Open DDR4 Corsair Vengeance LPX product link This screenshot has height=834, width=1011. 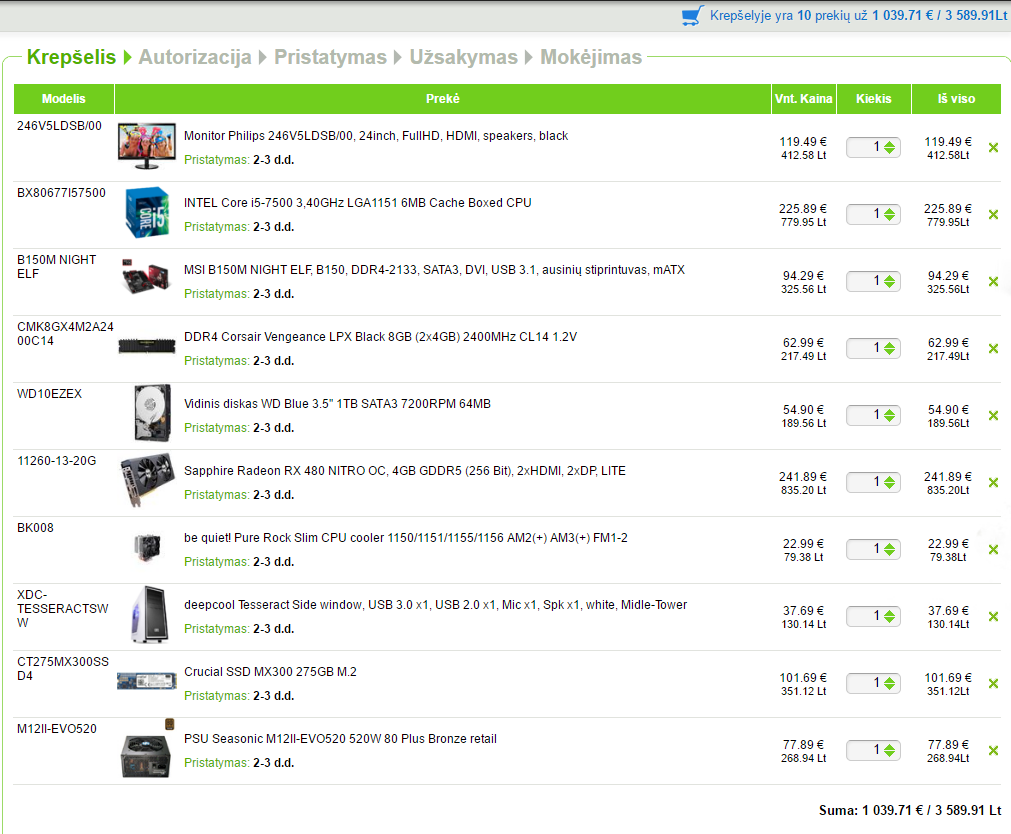pyautogui.click(x=380, y=337)
